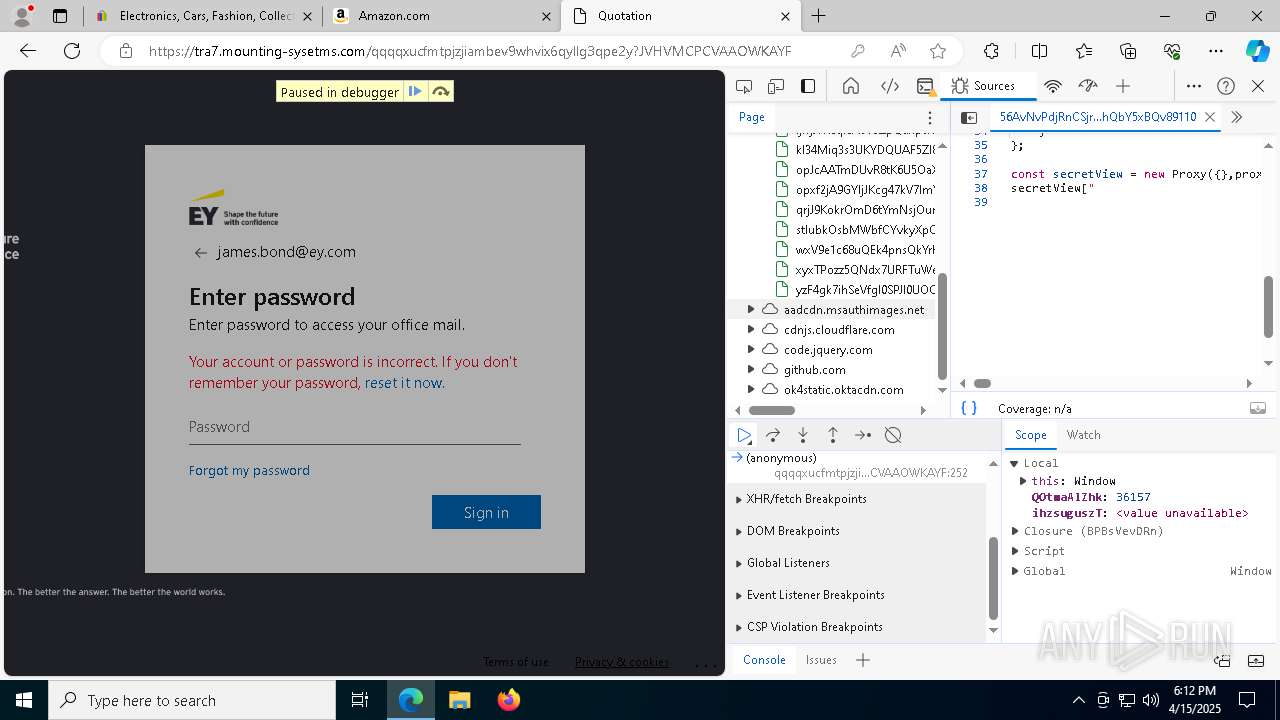Step over next function call in debugger toolbar
Viewport: 1280px width, 720px height.
tap(773, 435)
